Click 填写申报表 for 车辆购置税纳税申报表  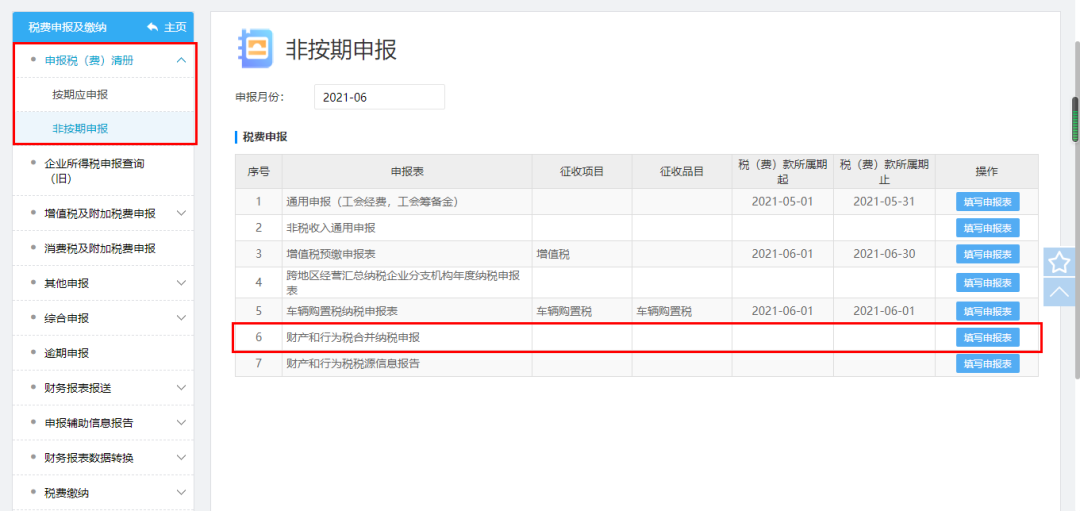coord(986,311)
